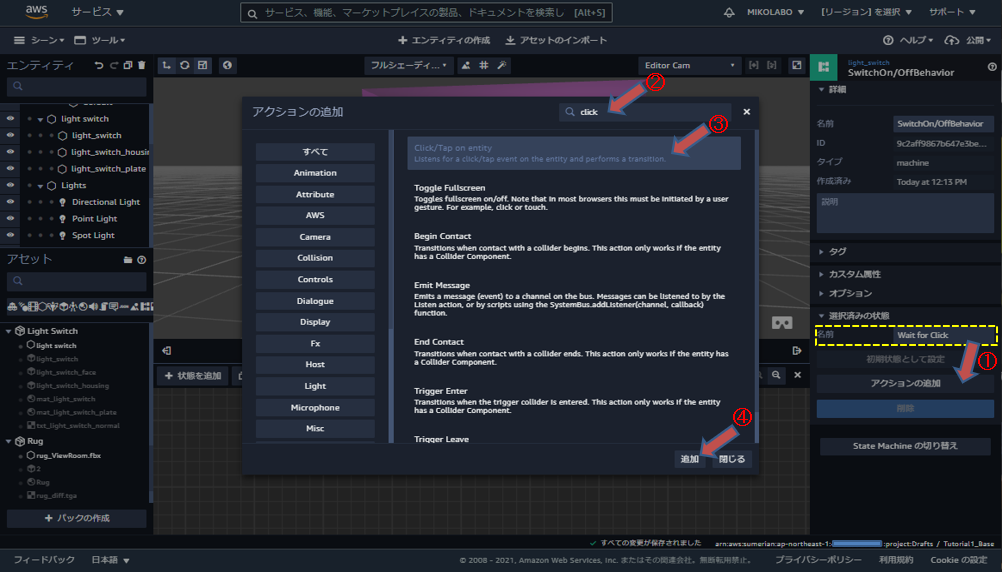The height and width of the screenshot is (574, 1004).
Task: Click Import Assets in the top bar
Action: (556, 40)
